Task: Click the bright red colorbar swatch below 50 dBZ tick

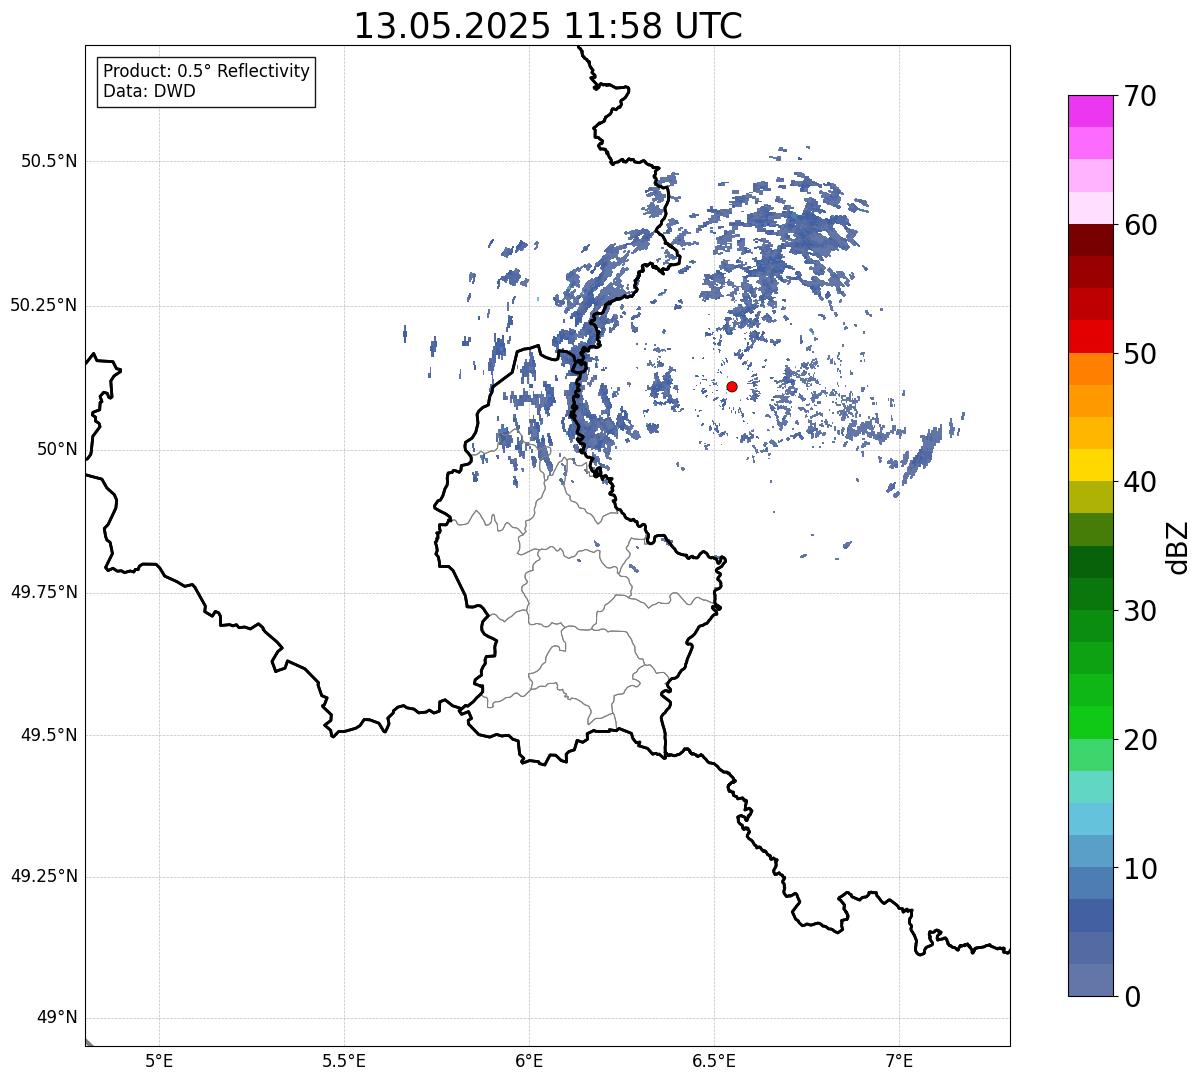Action: (1090, 337)
